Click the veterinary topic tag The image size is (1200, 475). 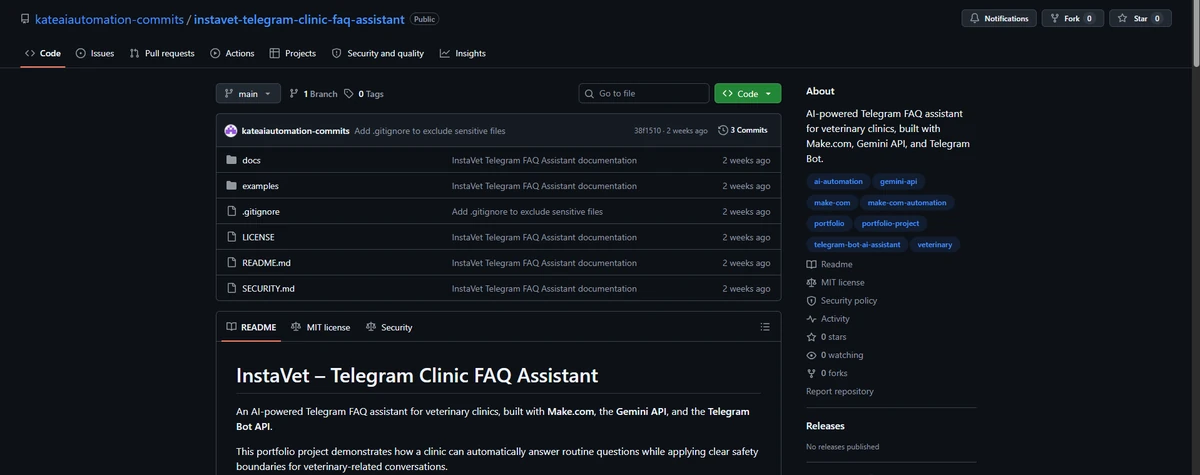coord(935,244)
